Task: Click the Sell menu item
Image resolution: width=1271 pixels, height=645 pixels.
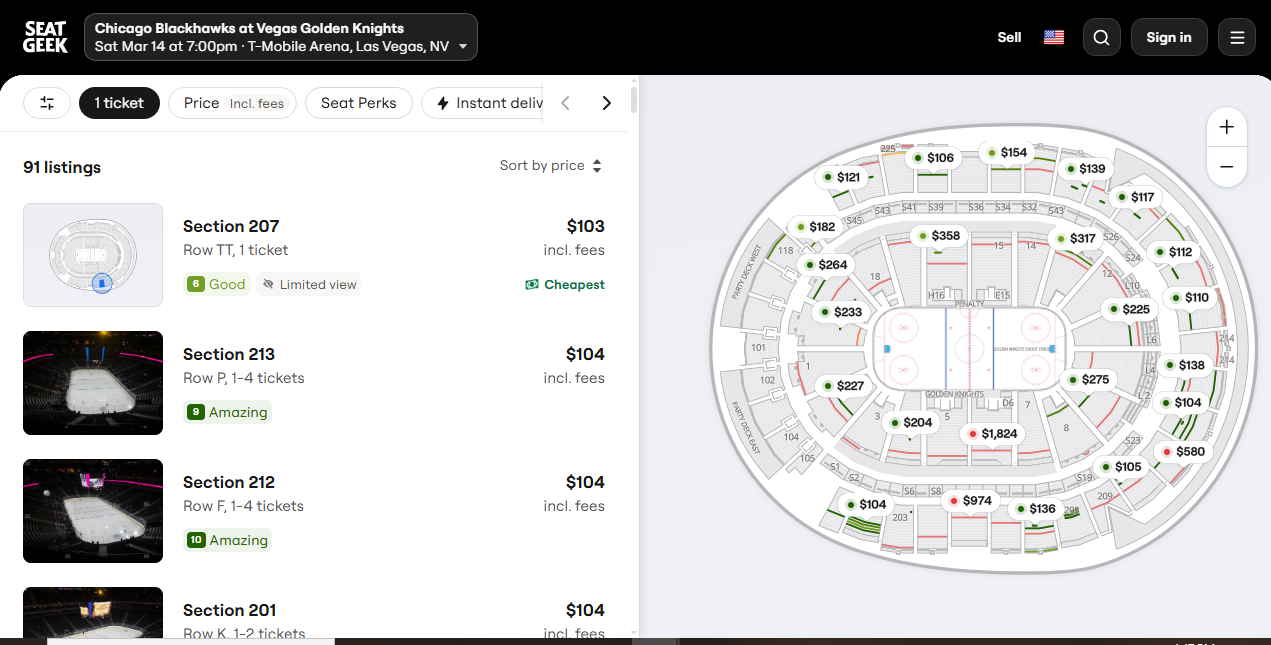Action: [1009, 37]
